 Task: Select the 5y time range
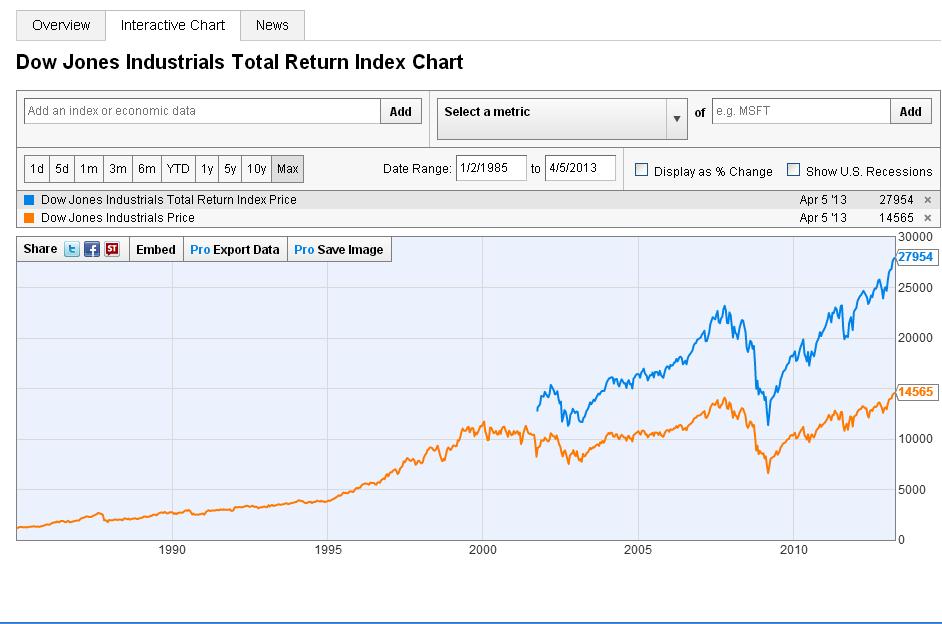click(230, 169)
